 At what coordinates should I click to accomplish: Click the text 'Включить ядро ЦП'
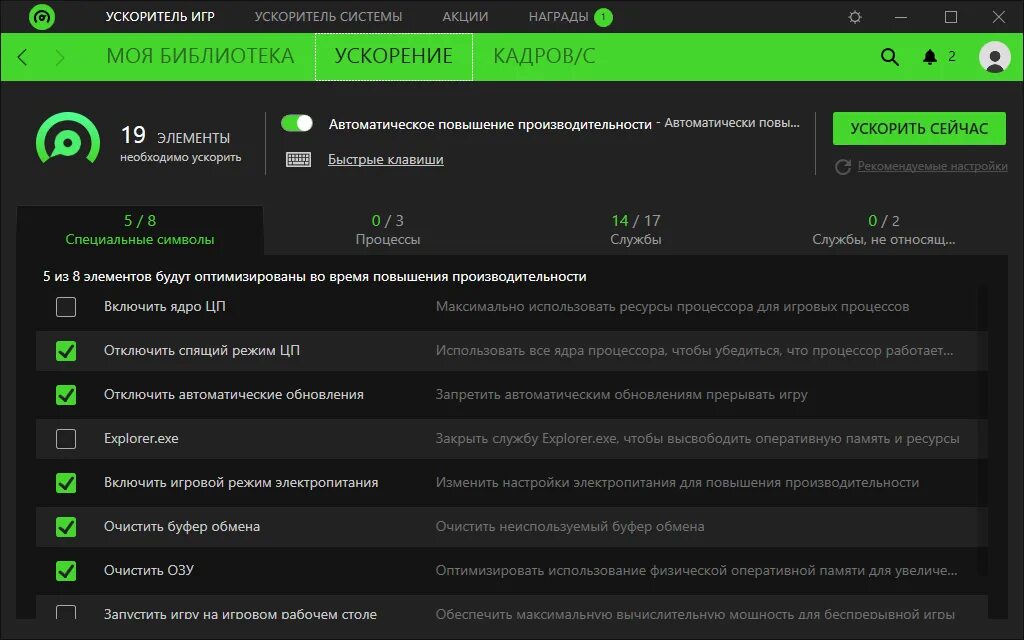165,306
